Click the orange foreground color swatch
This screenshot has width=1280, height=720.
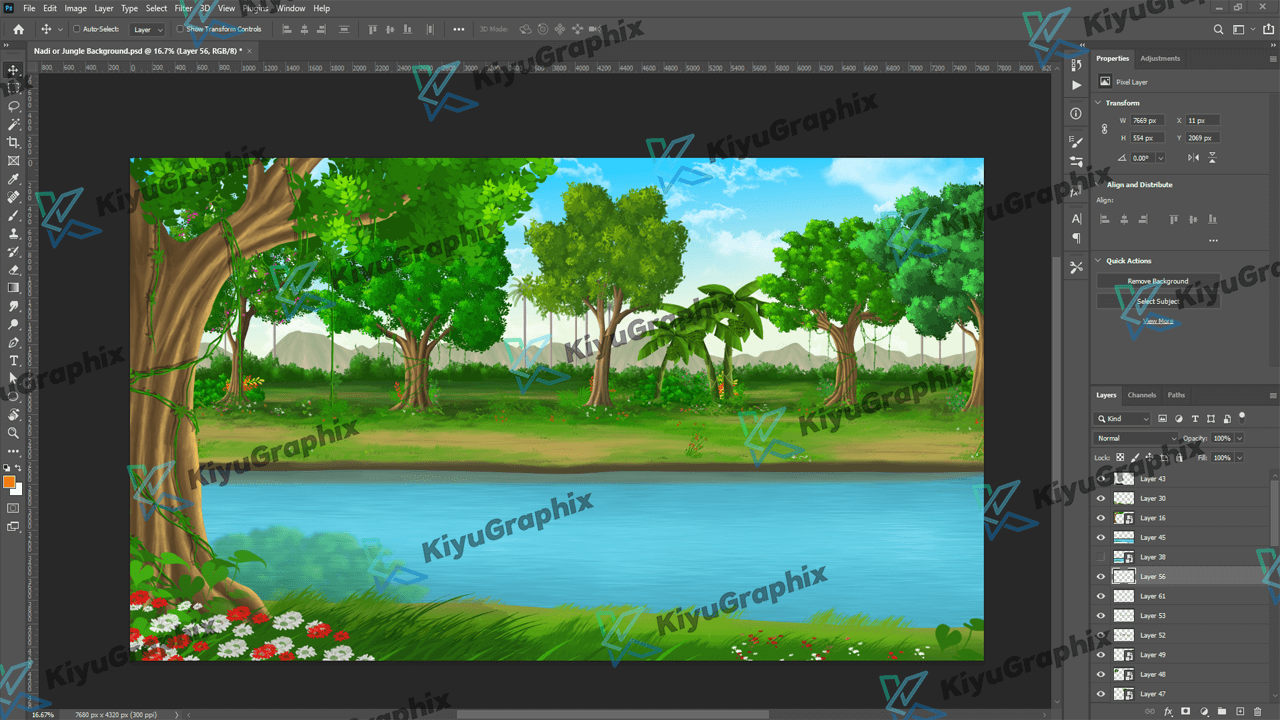tap(9, 482)
